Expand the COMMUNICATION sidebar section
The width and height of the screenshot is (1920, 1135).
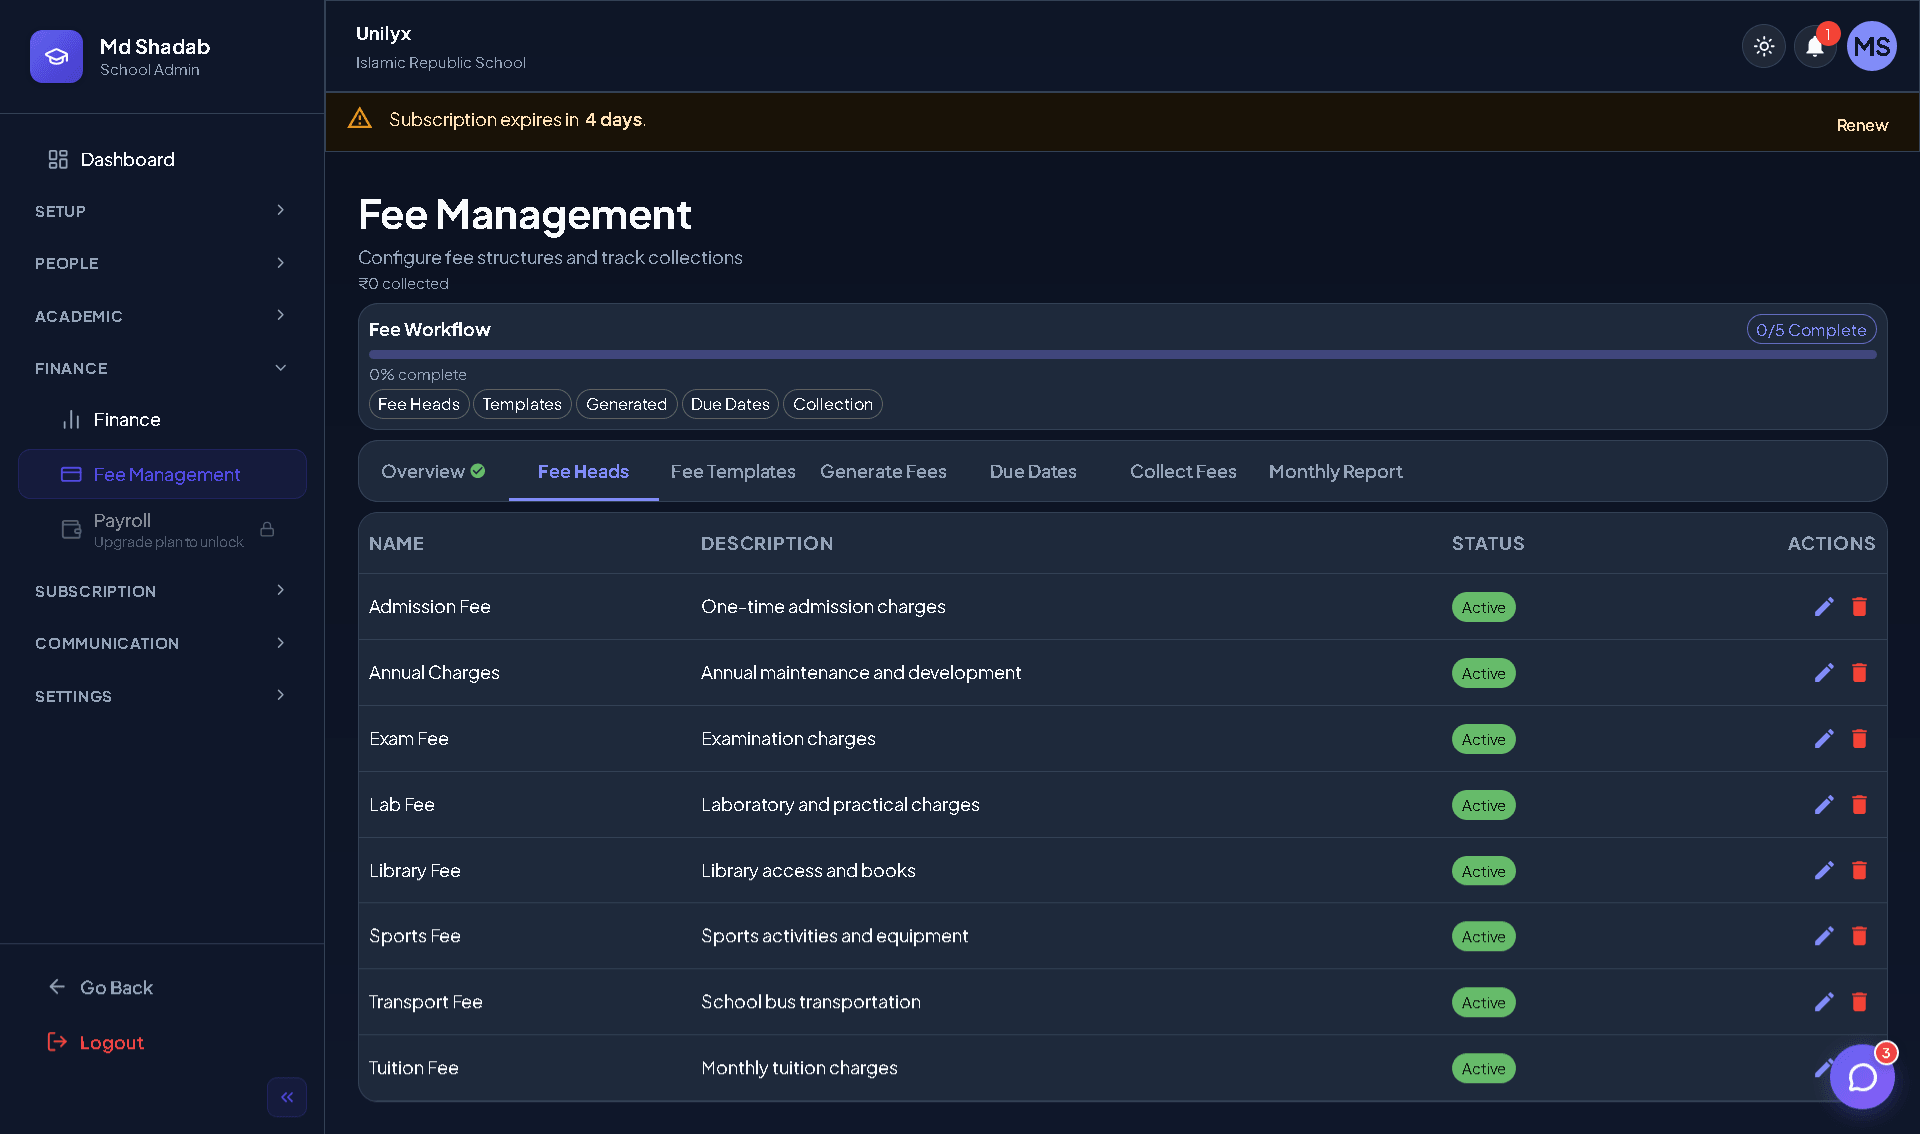coord(162,643)
